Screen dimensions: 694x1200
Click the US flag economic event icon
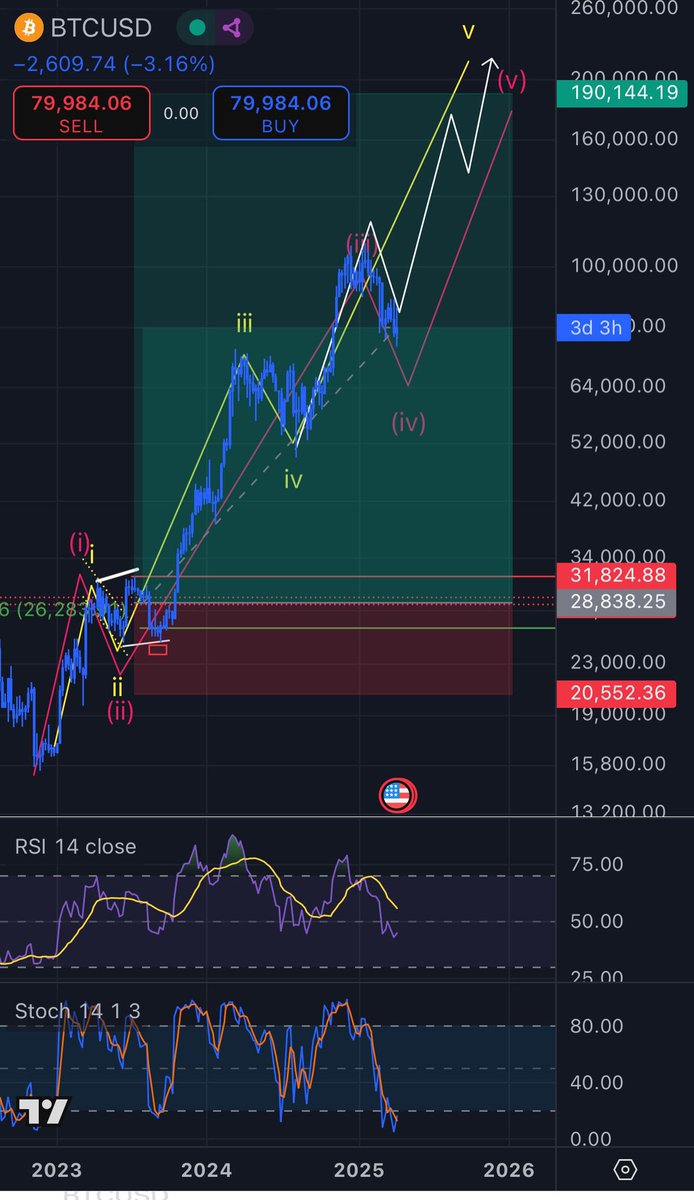pyautogui.click(x=397, y=796)
